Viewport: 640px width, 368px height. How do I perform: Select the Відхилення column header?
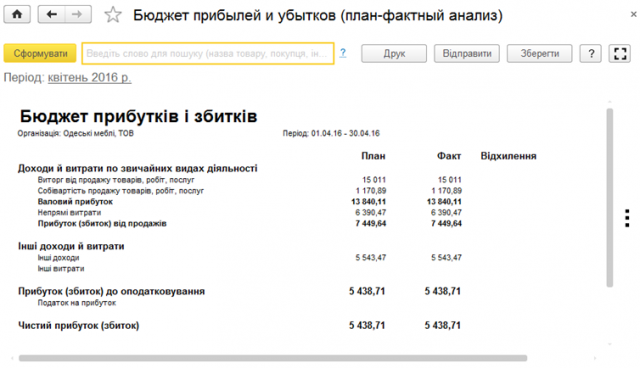508,156
